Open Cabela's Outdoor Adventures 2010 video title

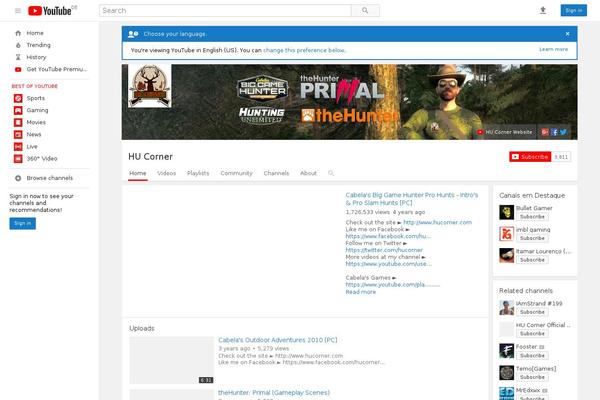(278, 340)
